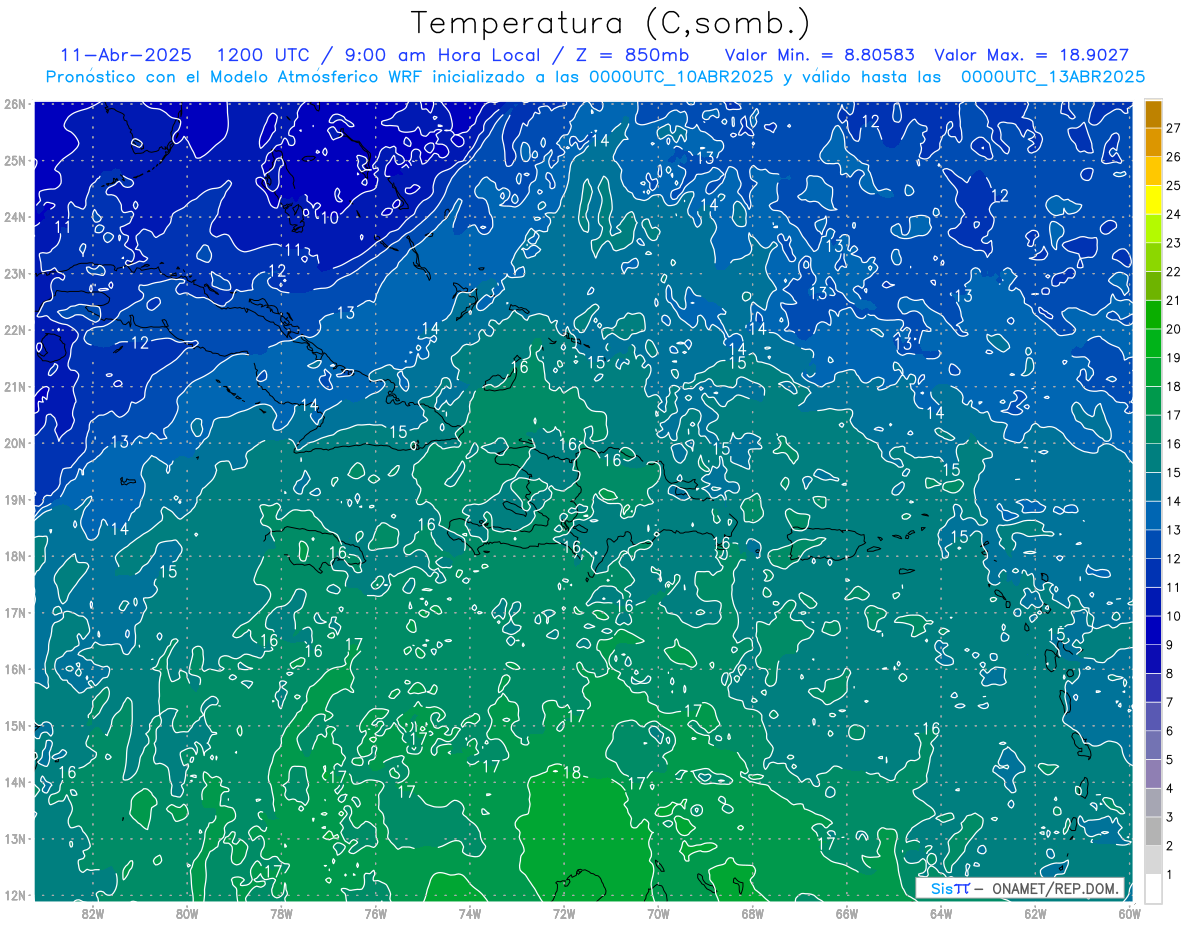Click the '13N' latitude axis label
The image size is (1200, 927).
14,838
